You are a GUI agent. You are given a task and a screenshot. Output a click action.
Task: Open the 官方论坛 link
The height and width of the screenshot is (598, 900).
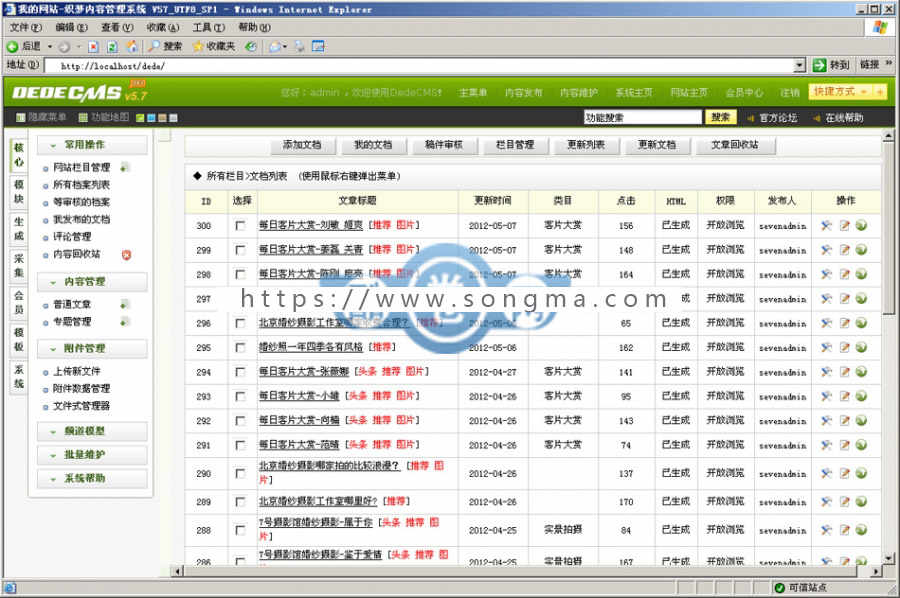[x=778, y=118]
